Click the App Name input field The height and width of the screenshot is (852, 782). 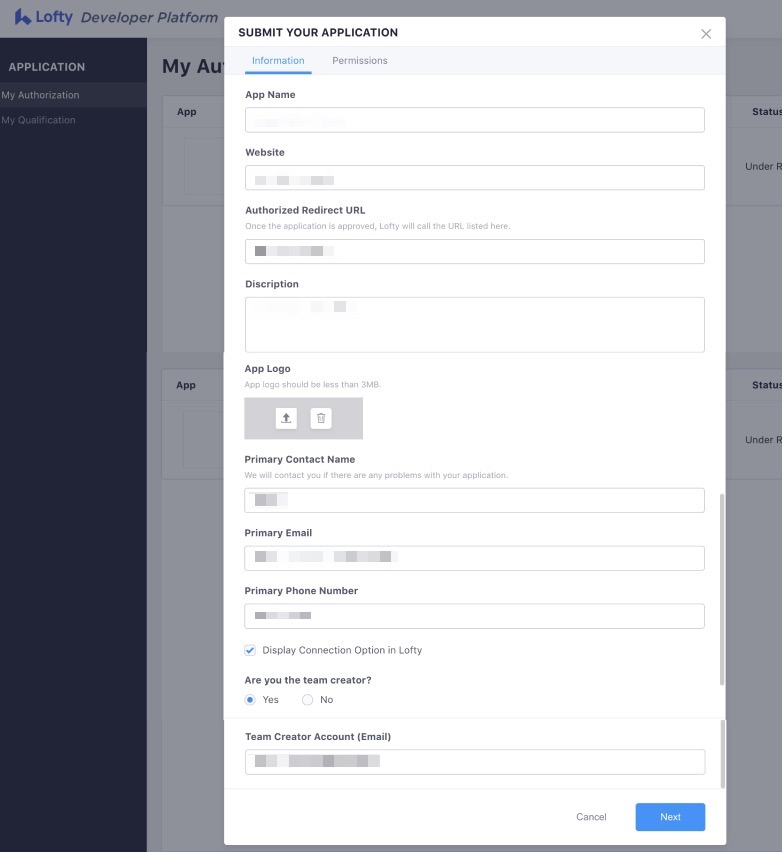coord(474,120)
